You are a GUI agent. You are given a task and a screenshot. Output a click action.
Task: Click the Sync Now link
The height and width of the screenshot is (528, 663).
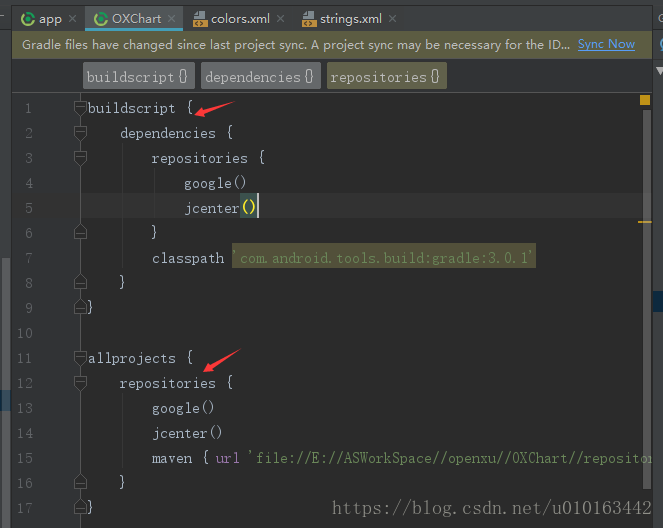(x=606, y=44)
